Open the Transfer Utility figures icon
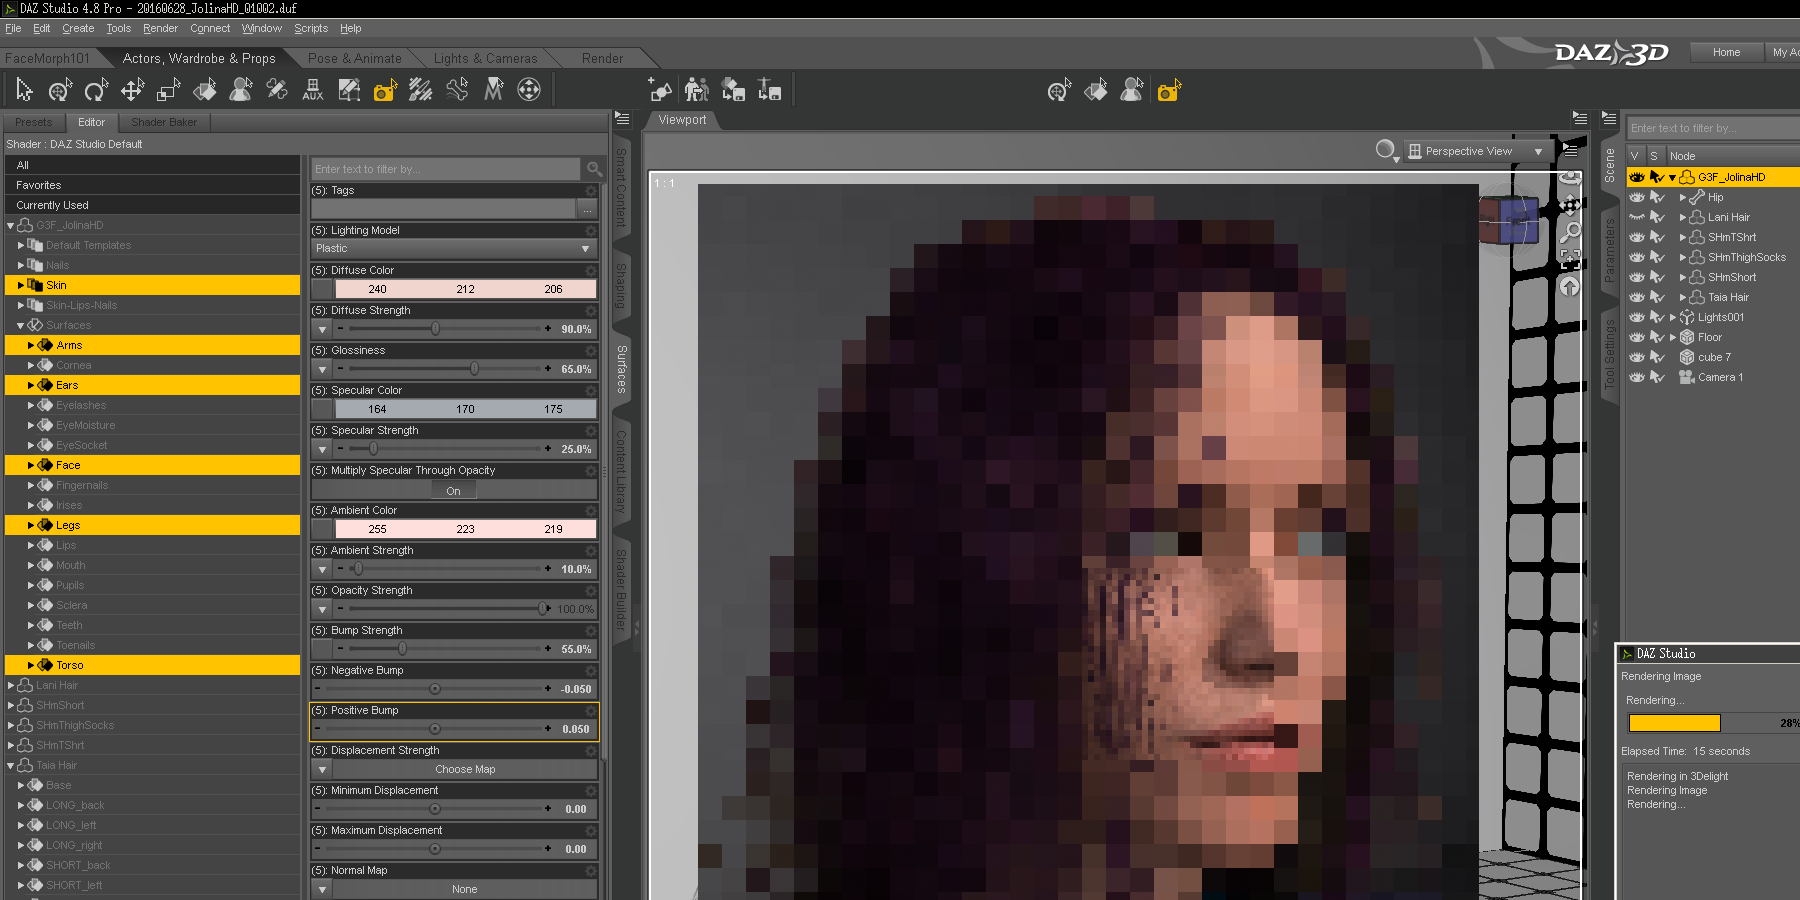Viewport: 1800px width, 900px height. [x=697, y=91]
